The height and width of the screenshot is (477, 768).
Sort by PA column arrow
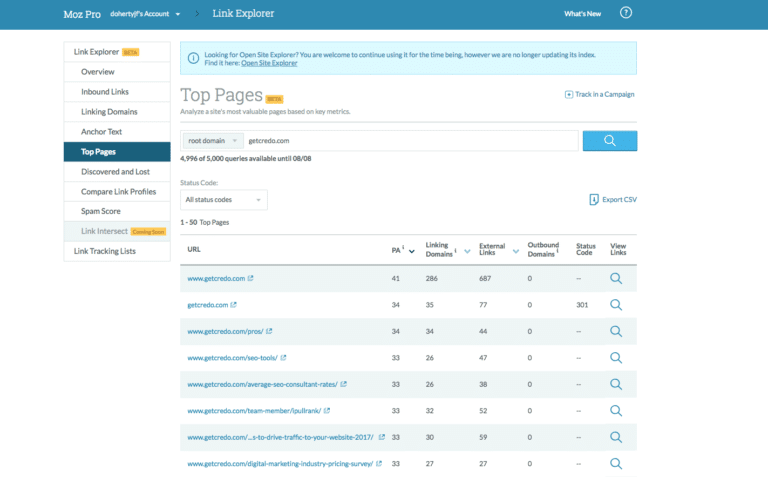412,251
